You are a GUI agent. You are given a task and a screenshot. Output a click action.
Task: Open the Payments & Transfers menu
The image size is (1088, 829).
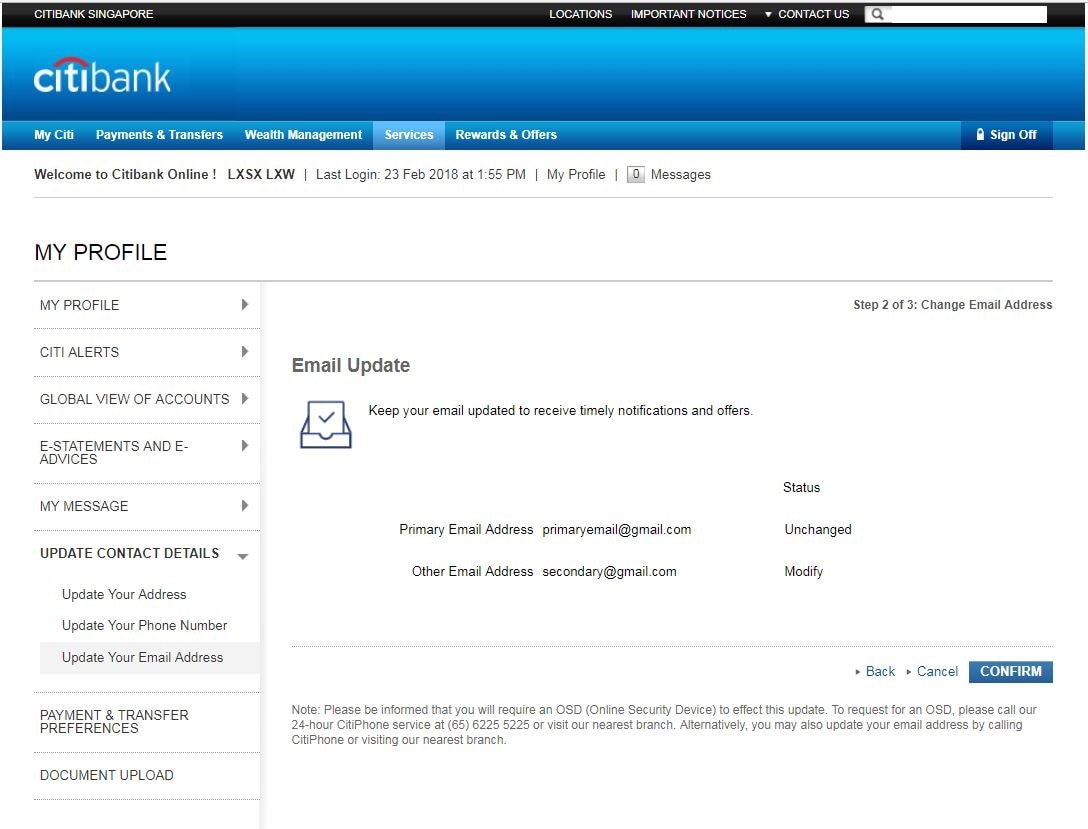(x=159, y=135)
